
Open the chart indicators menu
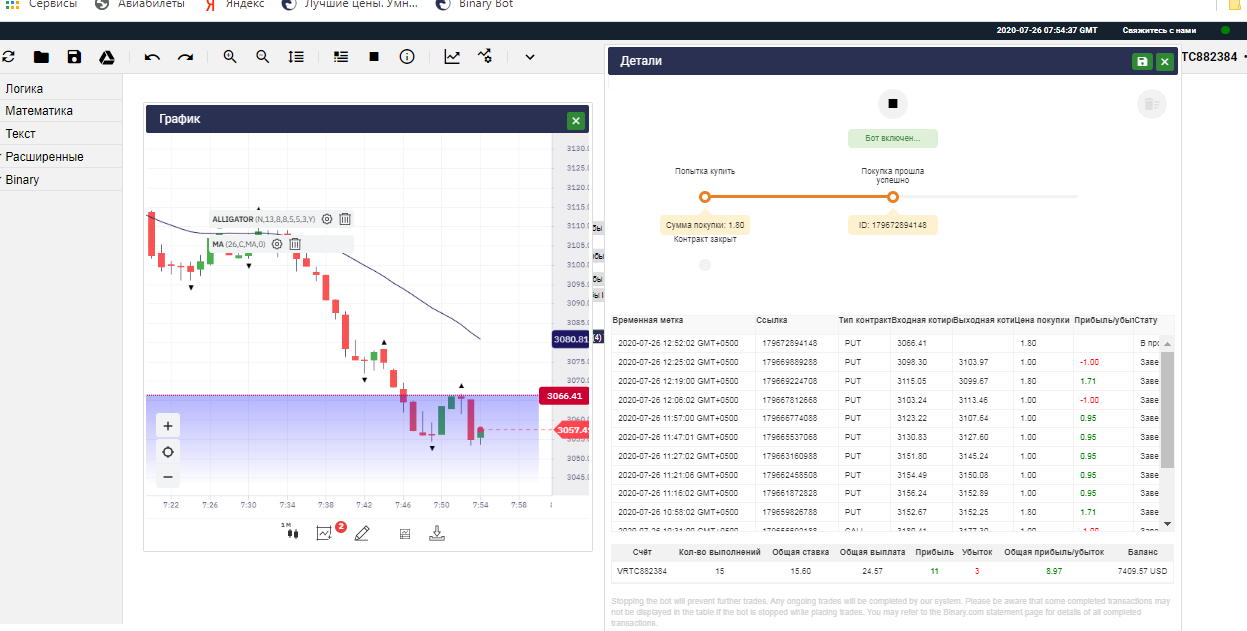click(x=324, y=533)
